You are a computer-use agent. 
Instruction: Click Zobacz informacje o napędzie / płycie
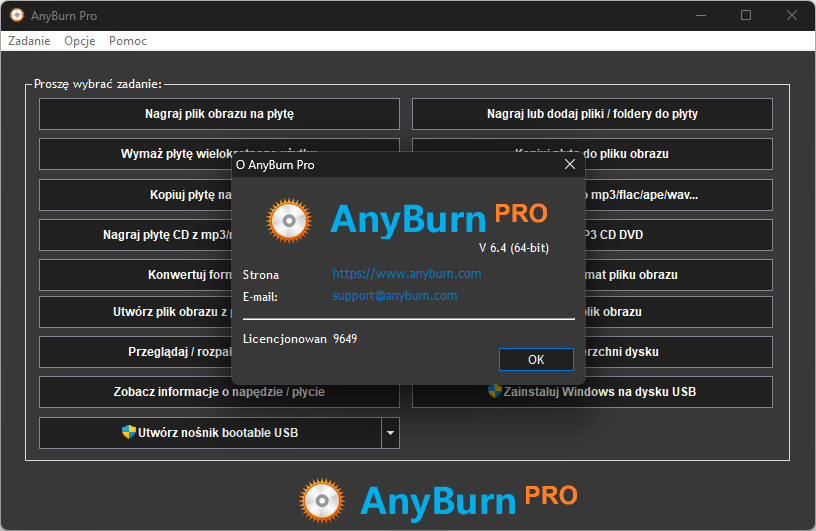click(219, 392)
